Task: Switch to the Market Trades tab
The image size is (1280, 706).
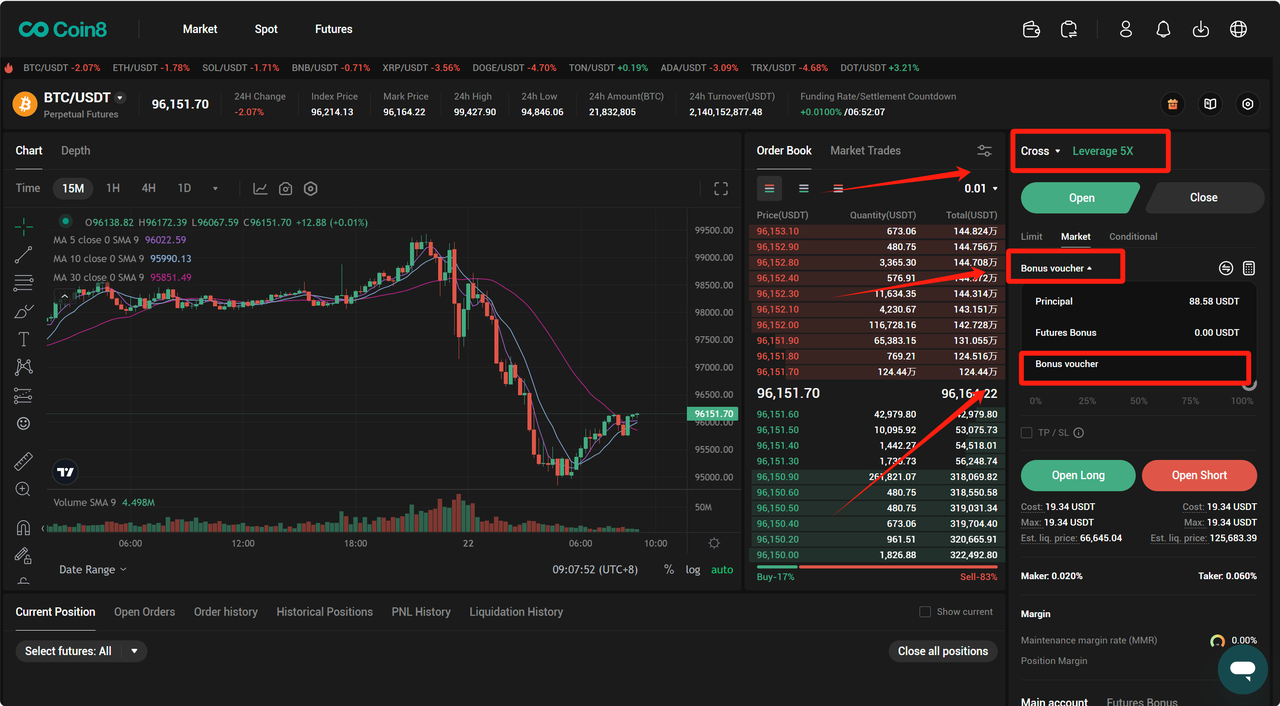Action: [865, 151]
